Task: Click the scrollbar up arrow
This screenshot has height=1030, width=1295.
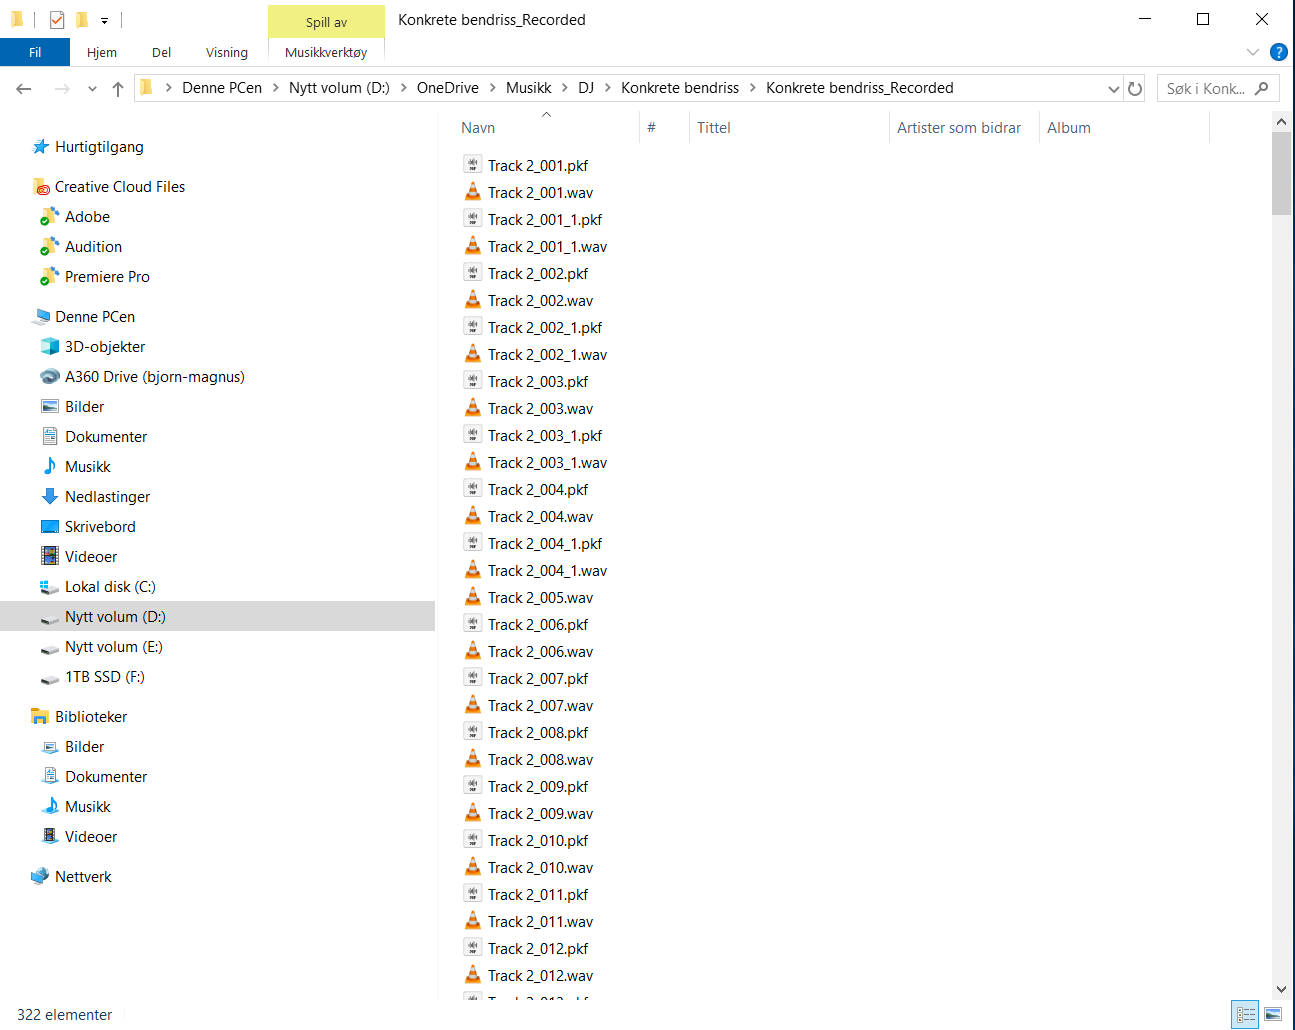Action: [x=1281, y=121]
